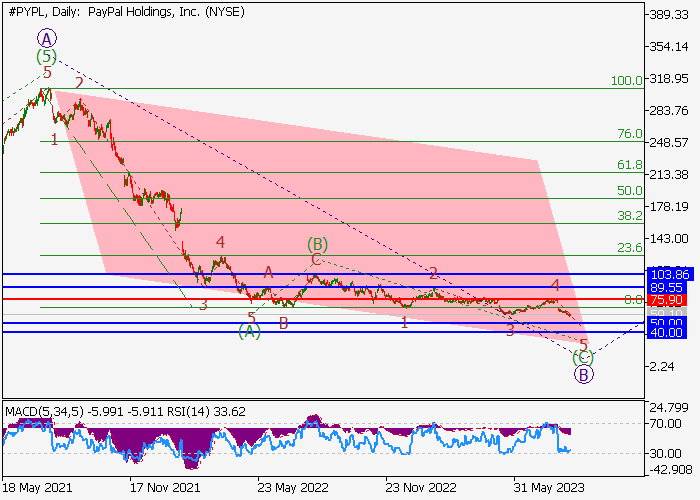
Task: Click the 38.2 Fibonacci level label
Action: pyautogui.click(x=629, y=215)
